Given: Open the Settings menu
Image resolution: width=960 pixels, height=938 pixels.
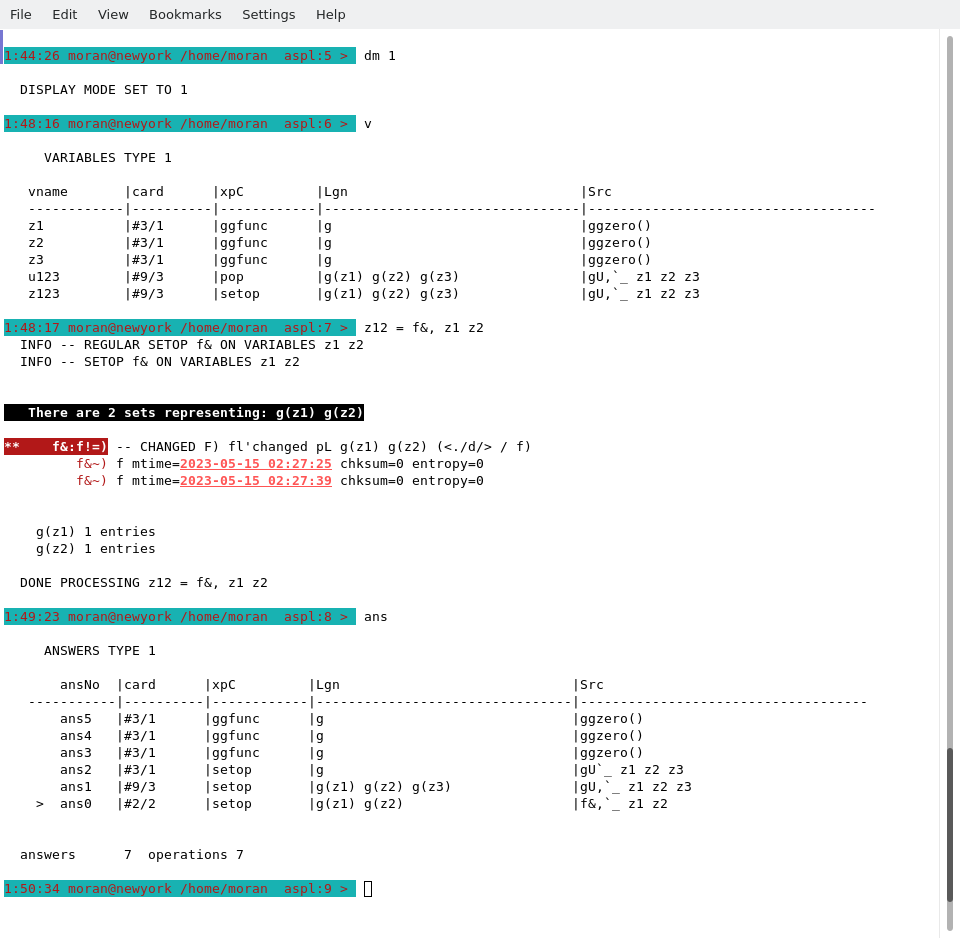Looking at the screenshot, I should pos(268,14).
